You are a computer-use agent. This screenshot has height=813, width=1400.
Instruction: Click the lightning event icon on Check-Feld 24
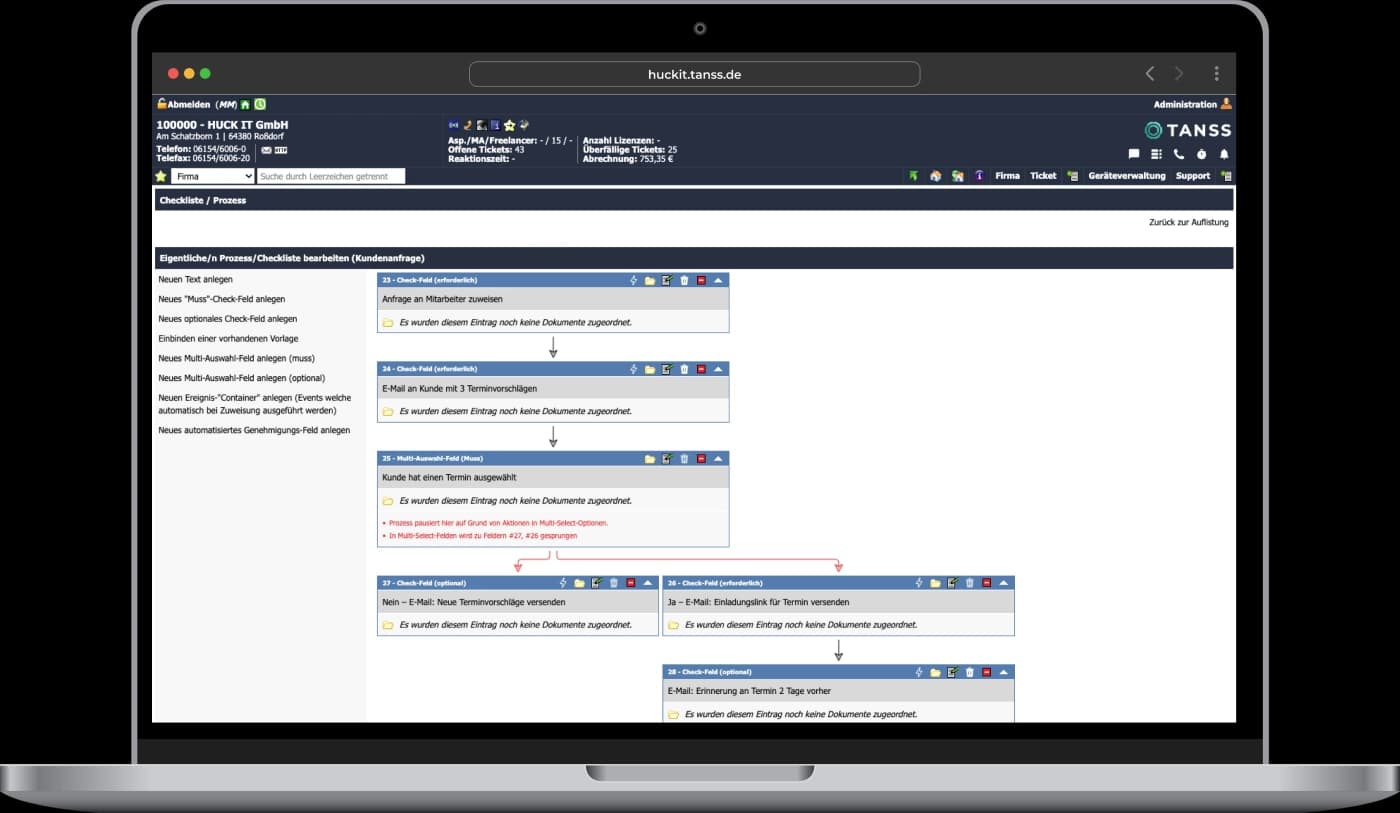pyautogui.click(x=633, y=368)
